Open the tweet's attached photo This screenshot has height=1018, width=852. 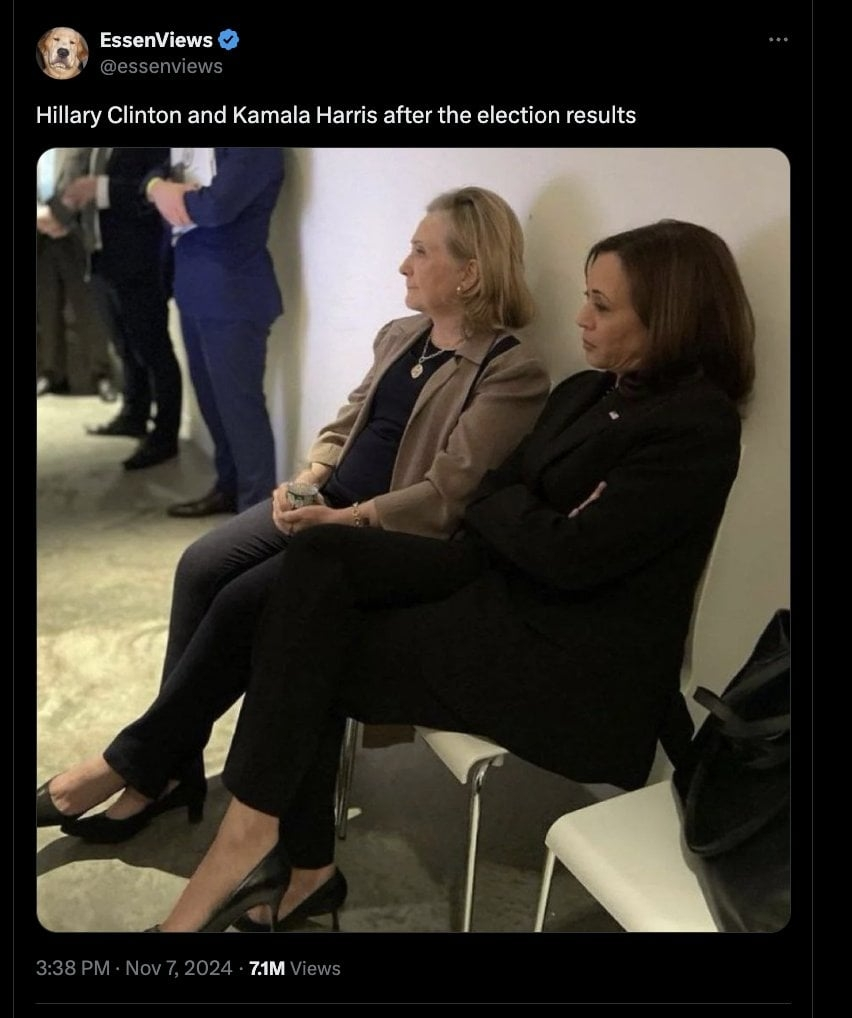pyautogui.click(x=413, y=540)
